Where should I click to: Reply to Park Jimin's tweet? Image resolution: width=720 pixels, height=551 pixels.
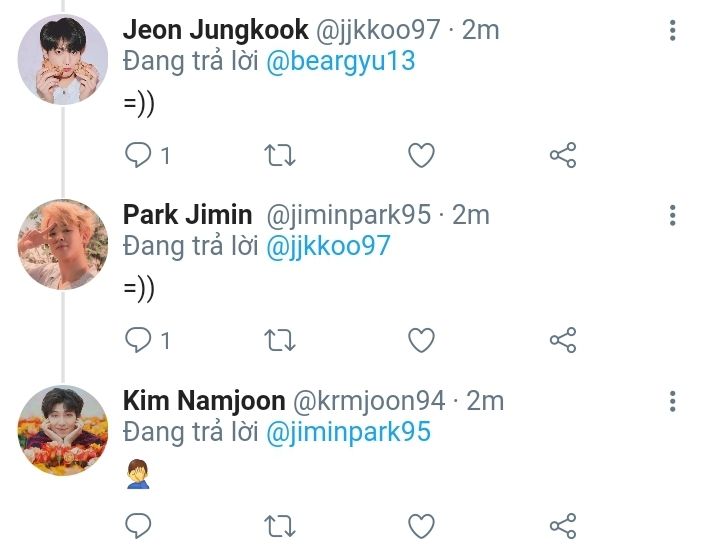pyautogui.click(x=137, y=340)
